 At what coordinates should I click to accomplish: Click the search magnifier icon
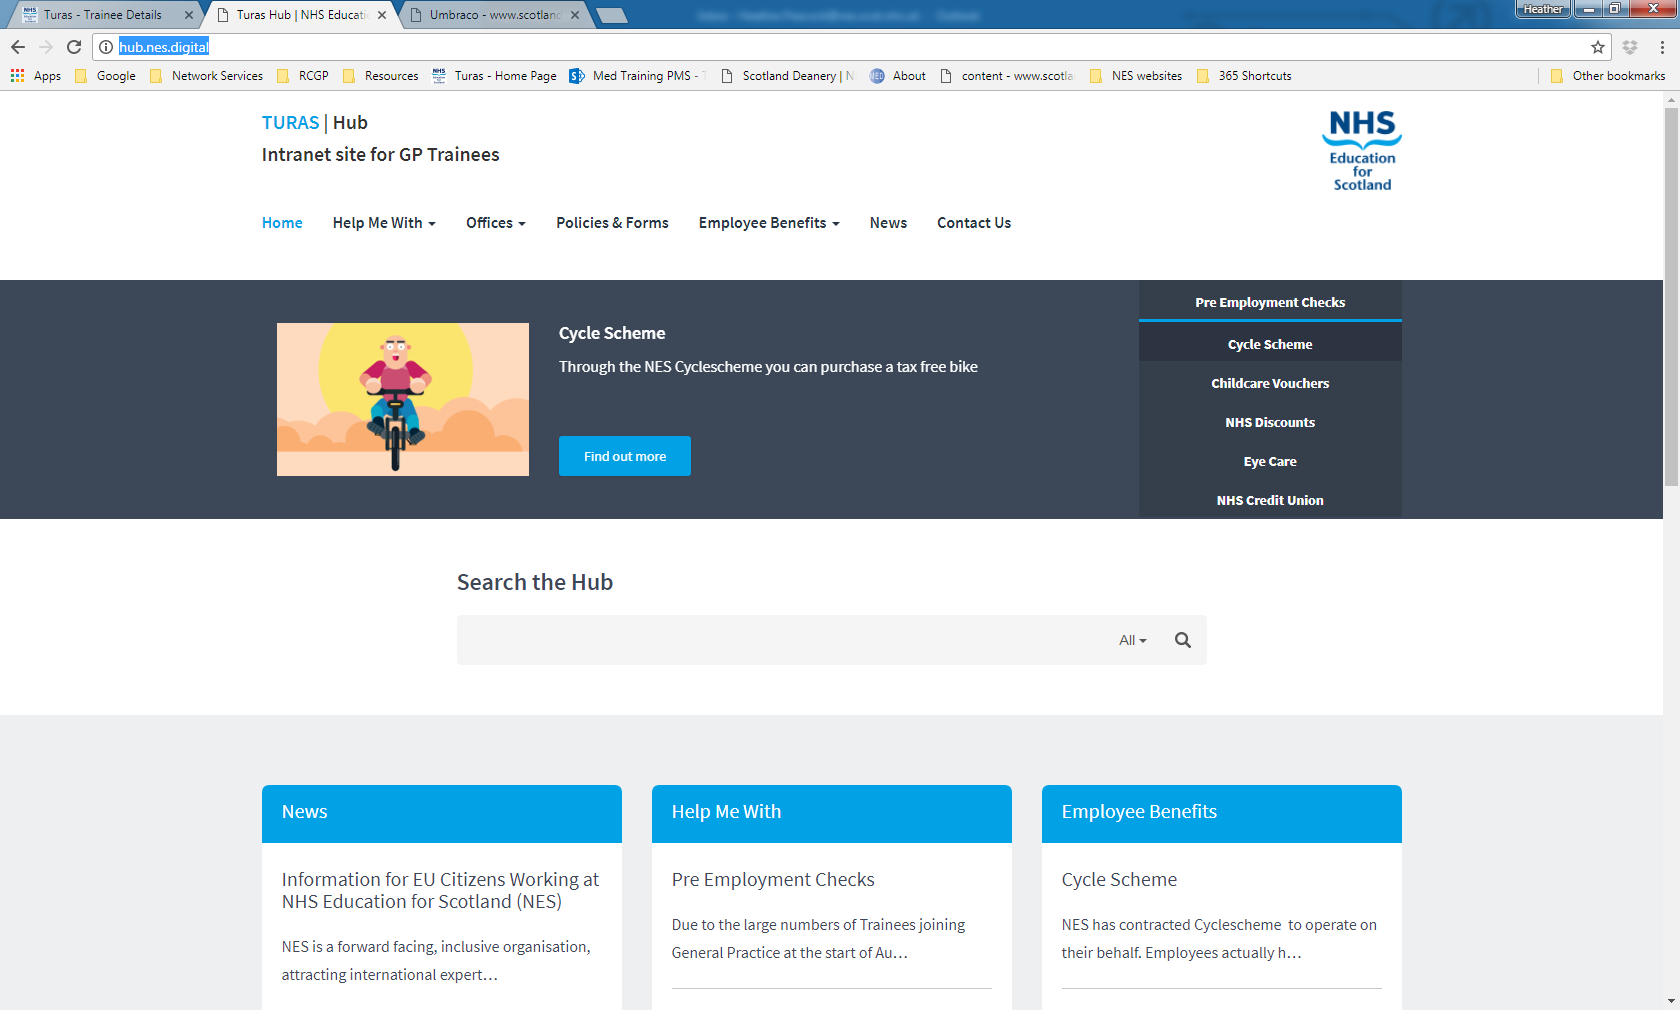(x=1183, y=640)
